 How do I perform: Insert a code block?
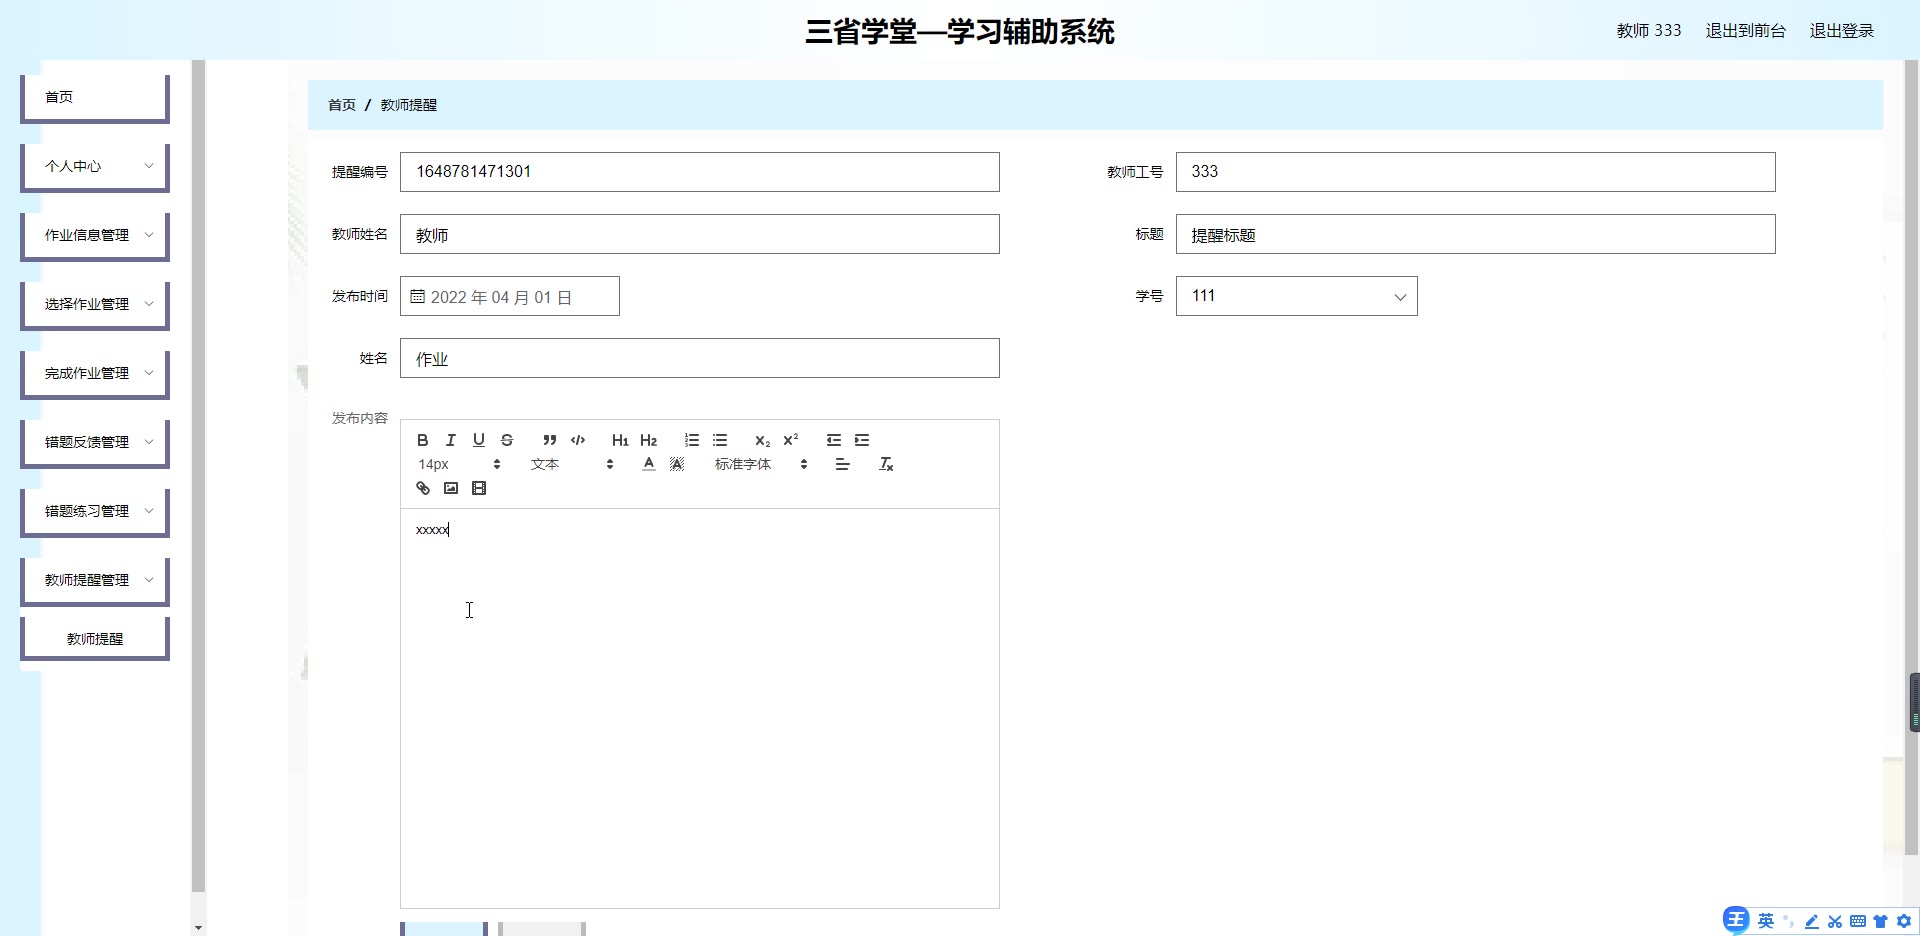click(x=578, y=440)
